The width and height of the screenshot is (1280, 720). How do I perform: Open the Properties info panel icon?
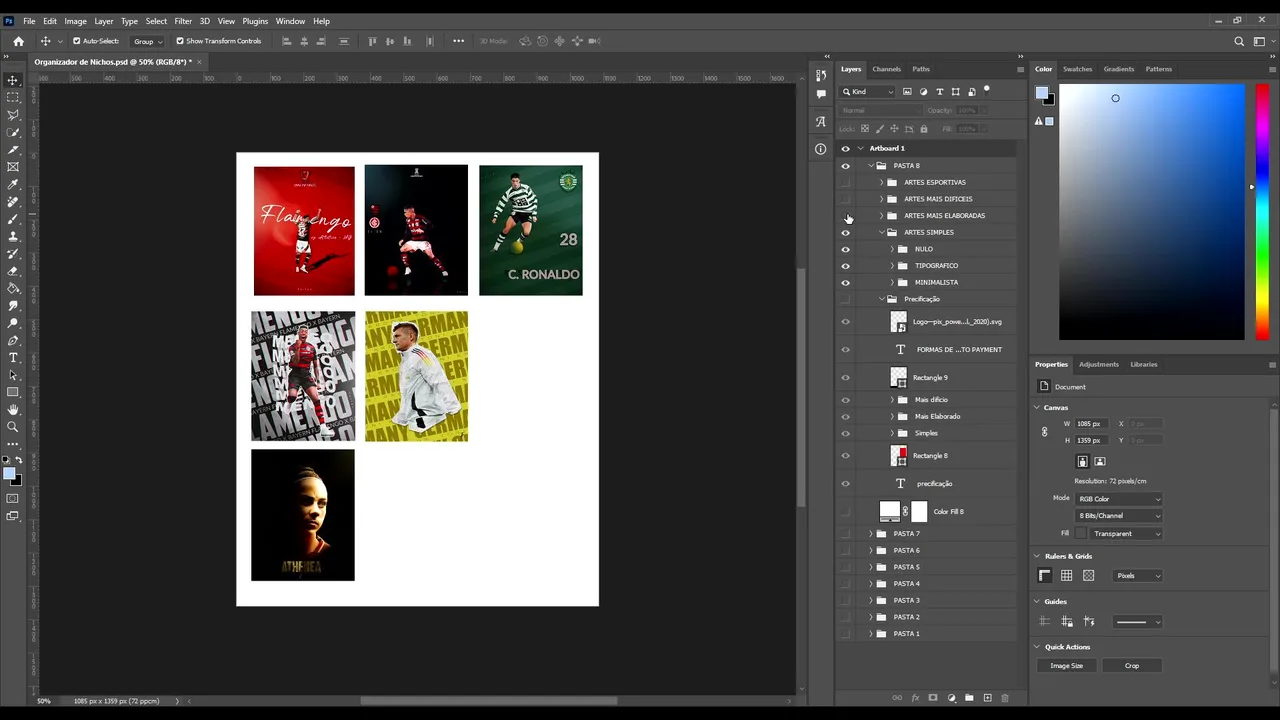coord(821,149)
